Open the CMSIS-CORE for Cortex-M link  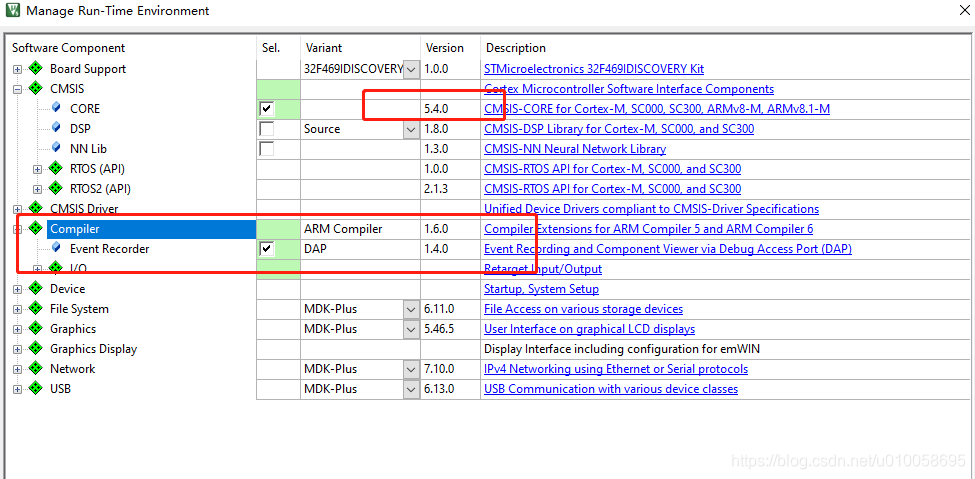pos(657,109)
